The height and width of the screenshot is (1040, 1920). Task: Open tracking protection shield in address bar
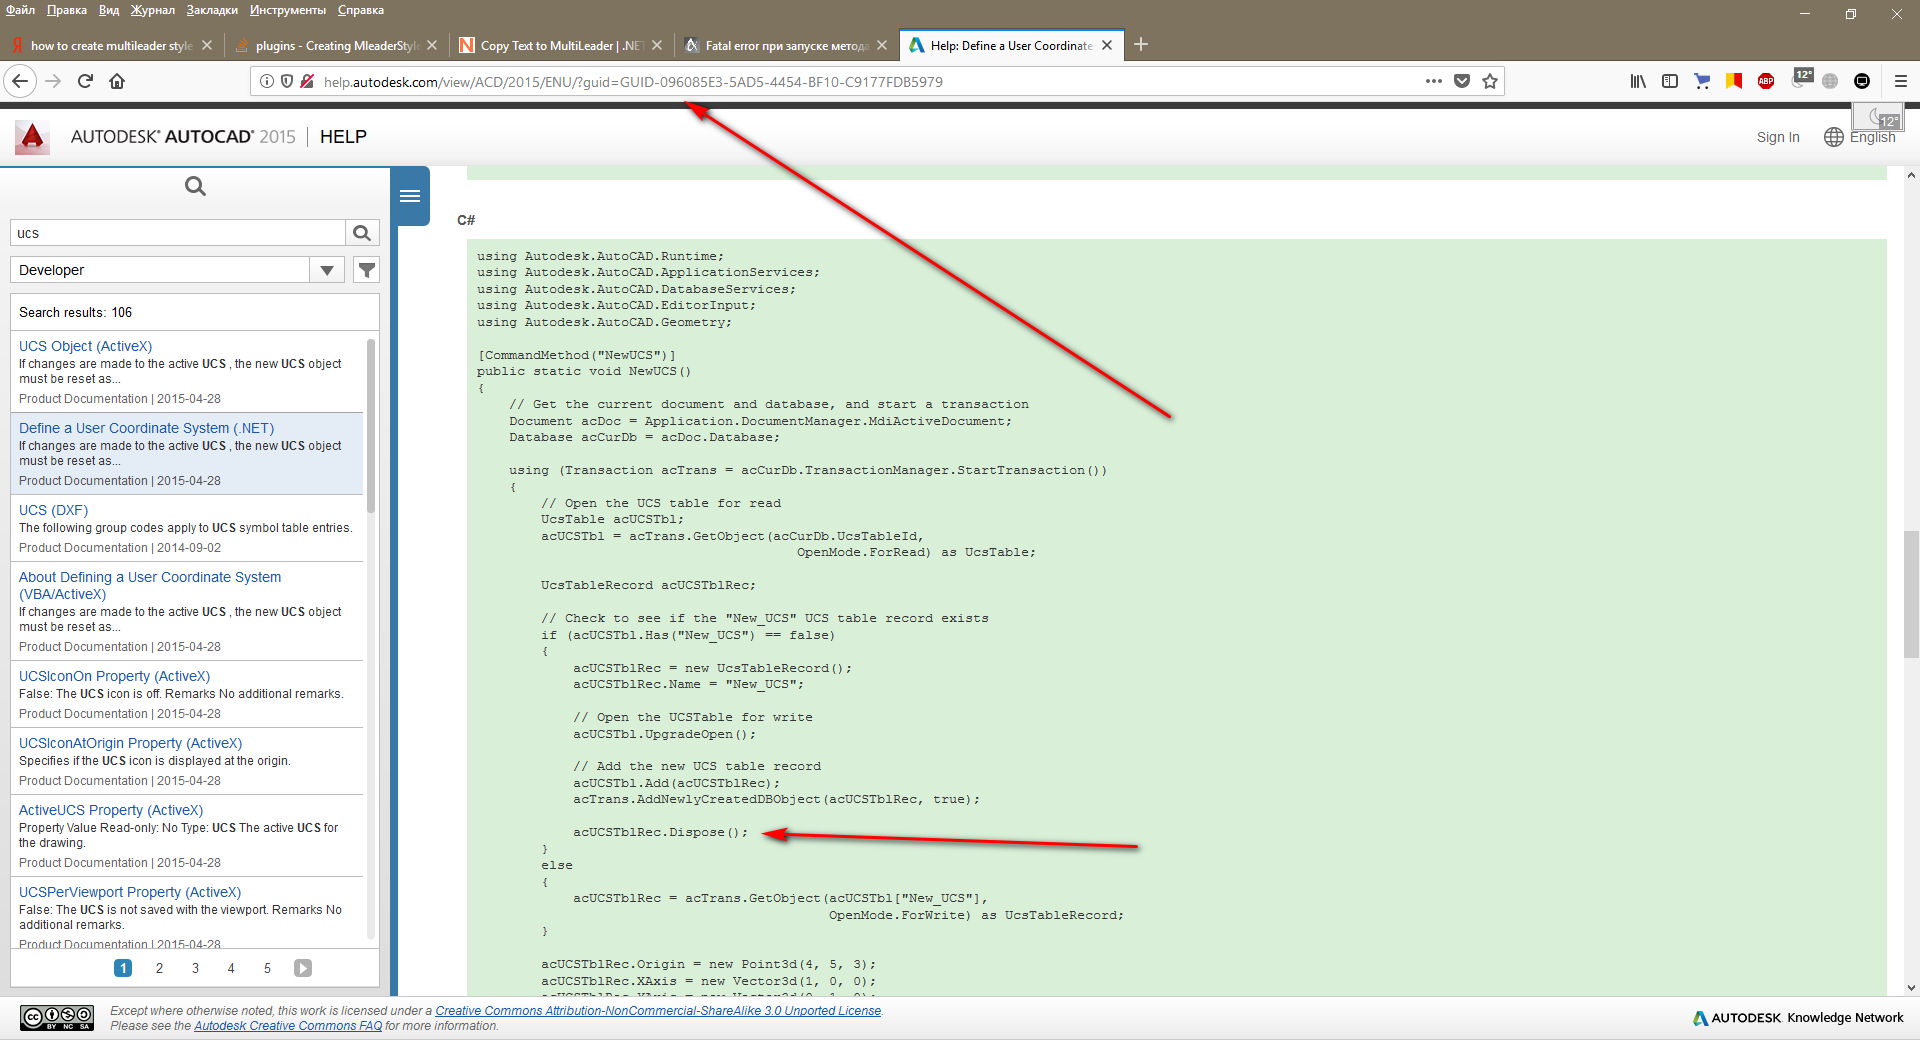point(287,81)
